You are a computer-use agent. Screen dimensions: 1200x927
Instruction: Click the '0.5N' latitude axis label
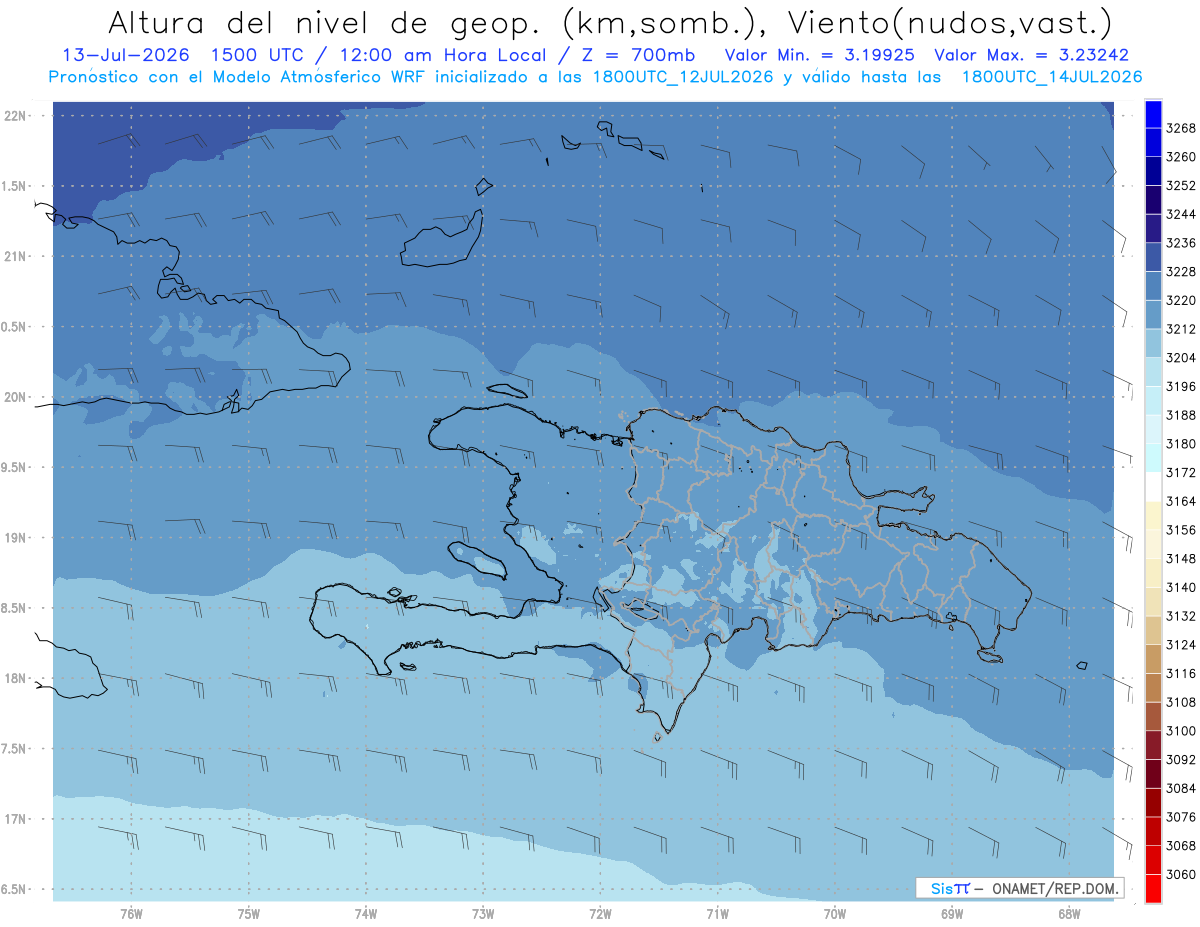14,327
